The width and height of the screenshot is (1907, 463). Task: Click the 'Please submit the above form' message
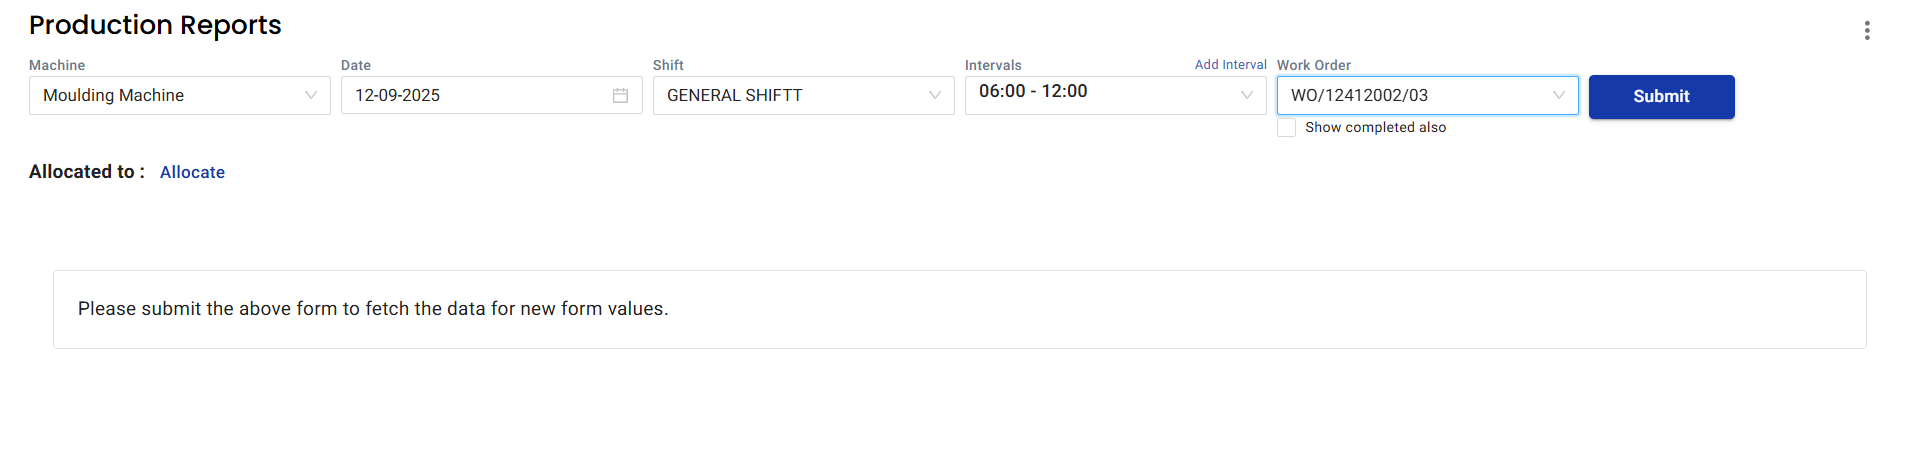373,309
